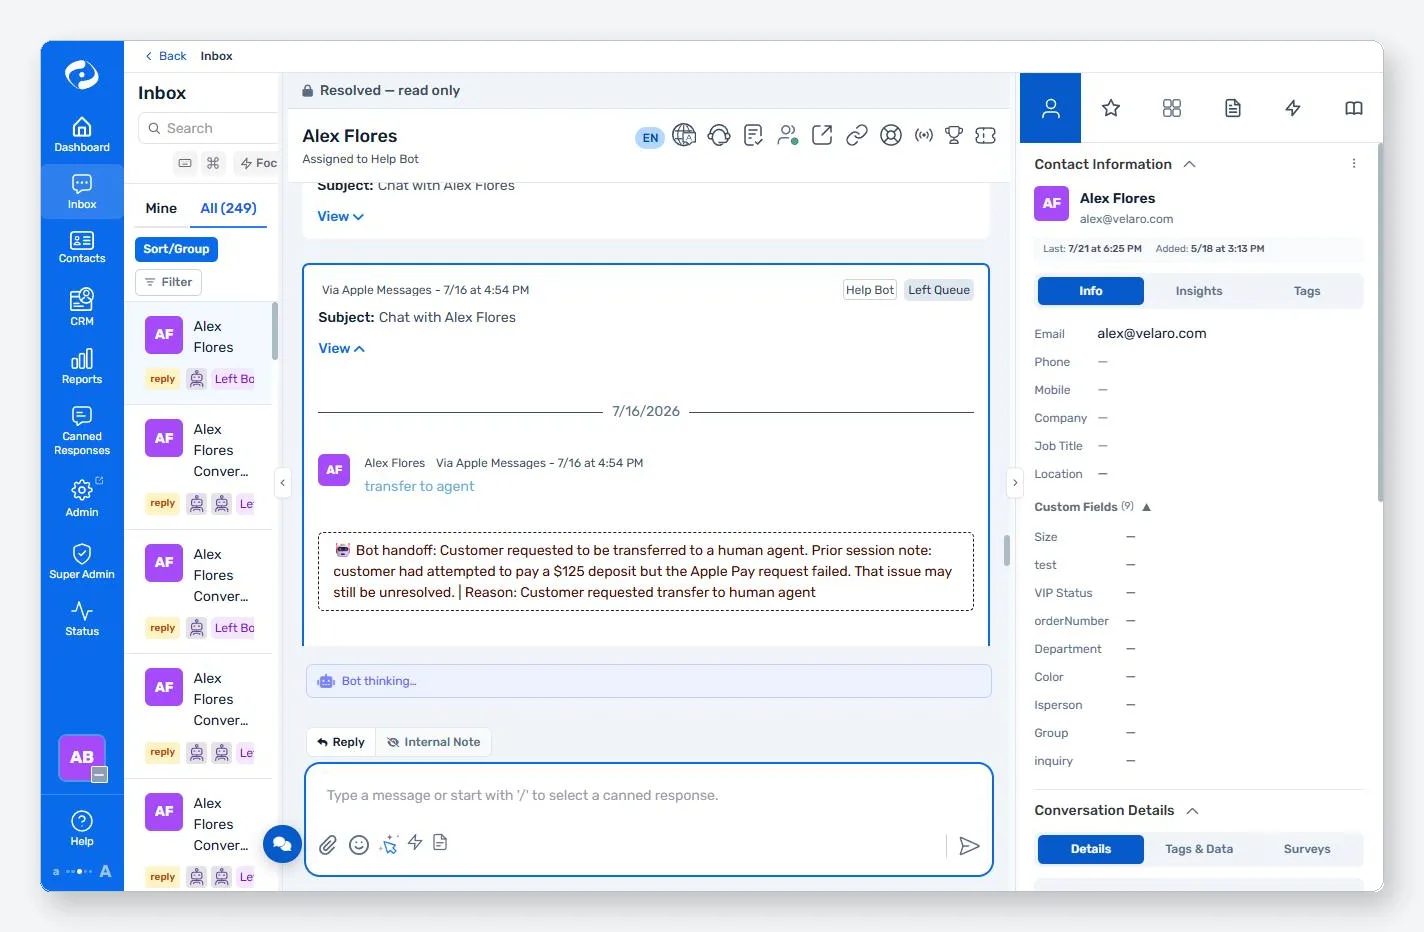Screen dimensions: 1424x932
Task: Click the trophy icon in the header
Action: 954,135
